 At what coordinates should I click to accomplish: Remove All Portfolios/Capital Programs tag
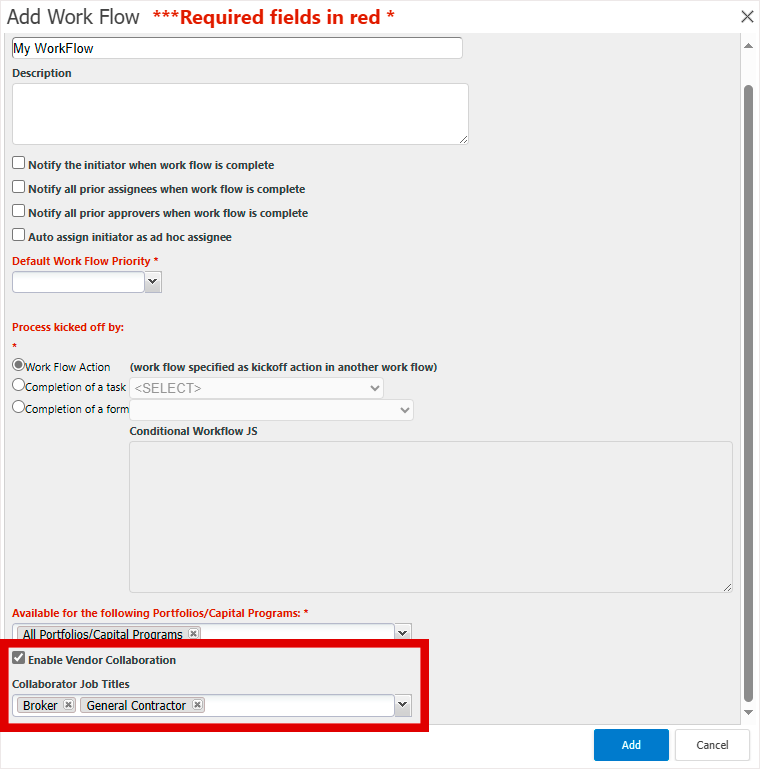tap(194, 633)
